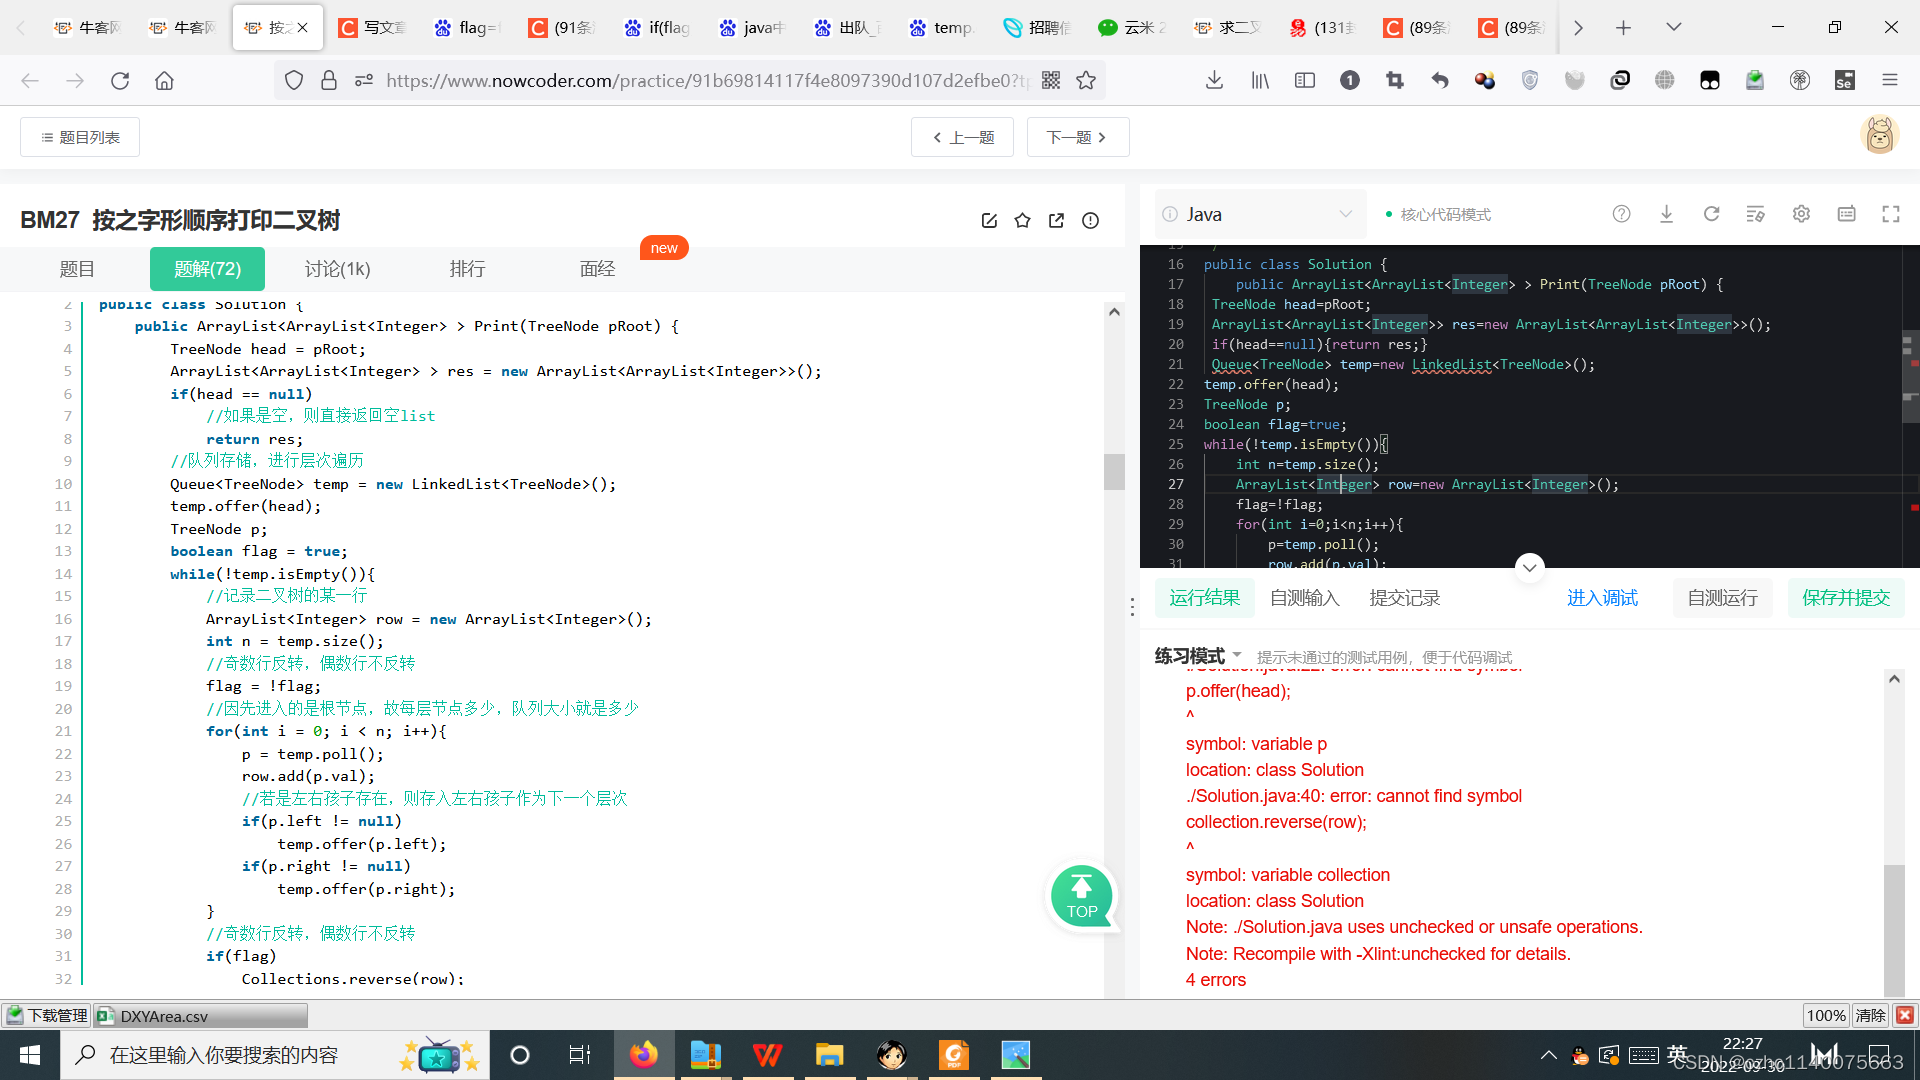Favorite the problem with the star icon
This screenshot has width=1920, height=1080.
click(1022, 221)
